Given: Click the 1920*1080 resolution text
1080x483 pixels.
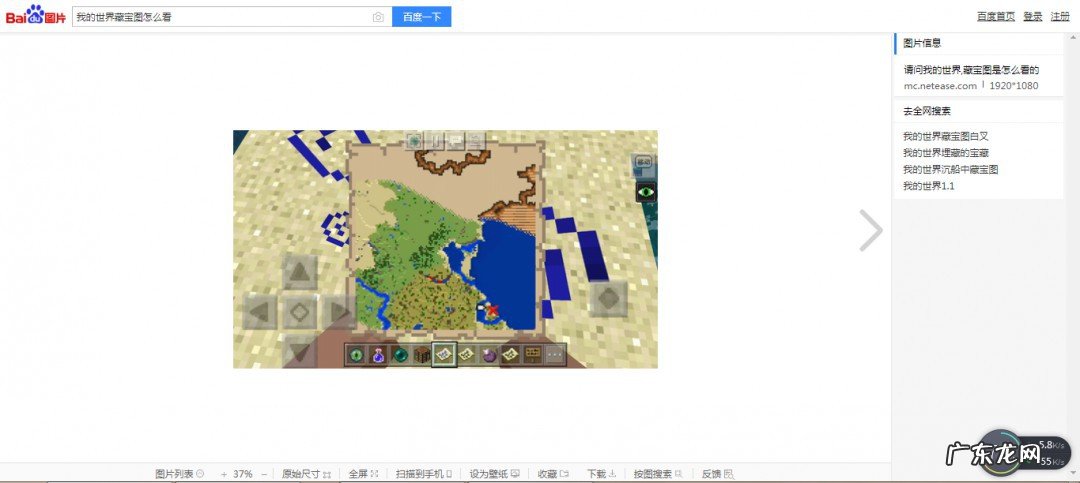Looking at the screenshot, I should click(x=1013, y=85).
